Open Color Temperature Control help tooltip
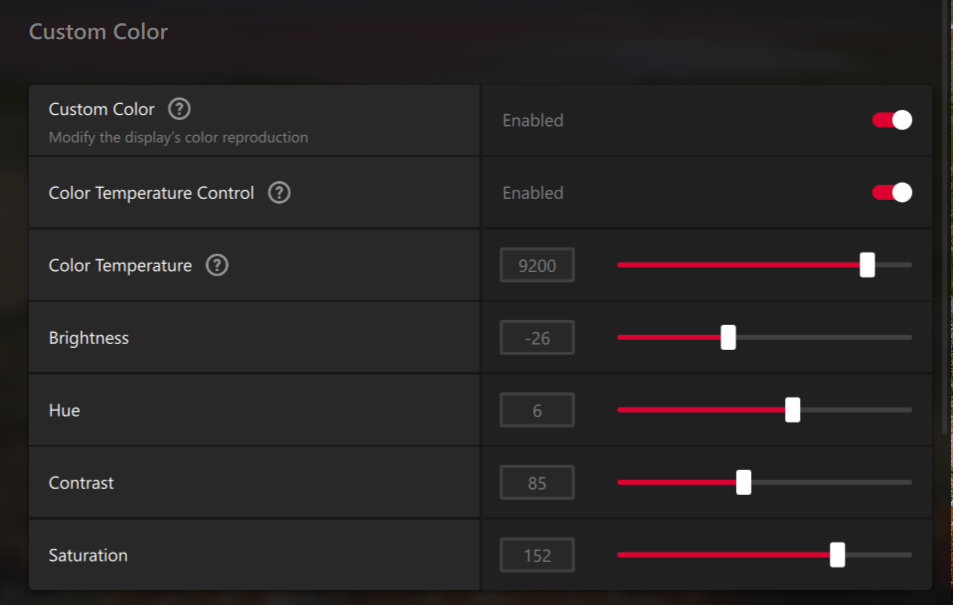The width and height of the screenshot is (953, 605). tap(279, 193)
